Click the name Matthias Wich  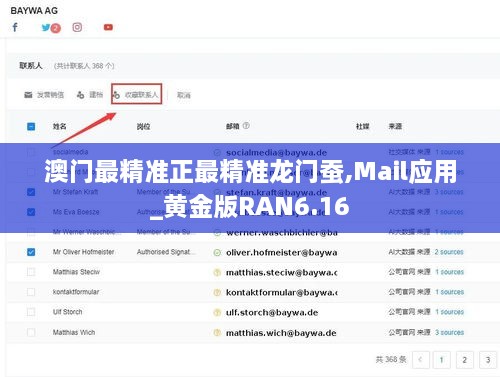(x=74, y=332)
